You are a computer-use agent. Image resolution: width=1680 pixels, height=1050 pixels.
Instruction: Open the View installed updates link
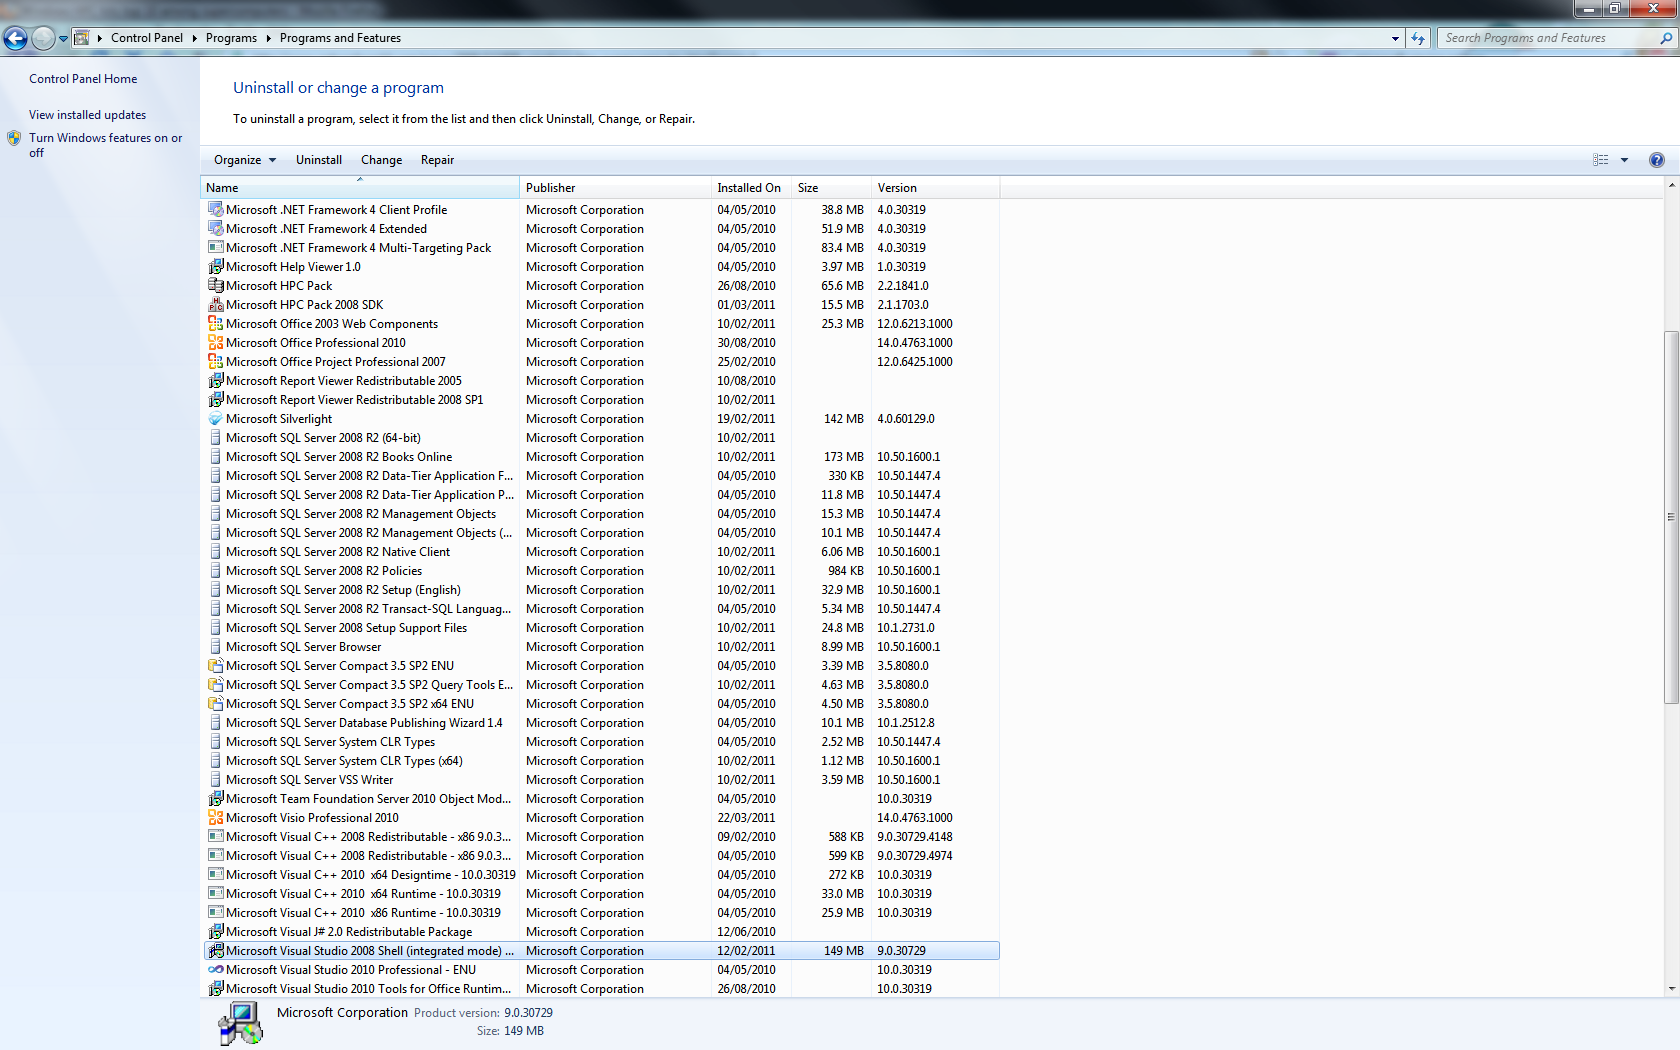(87, 115)
